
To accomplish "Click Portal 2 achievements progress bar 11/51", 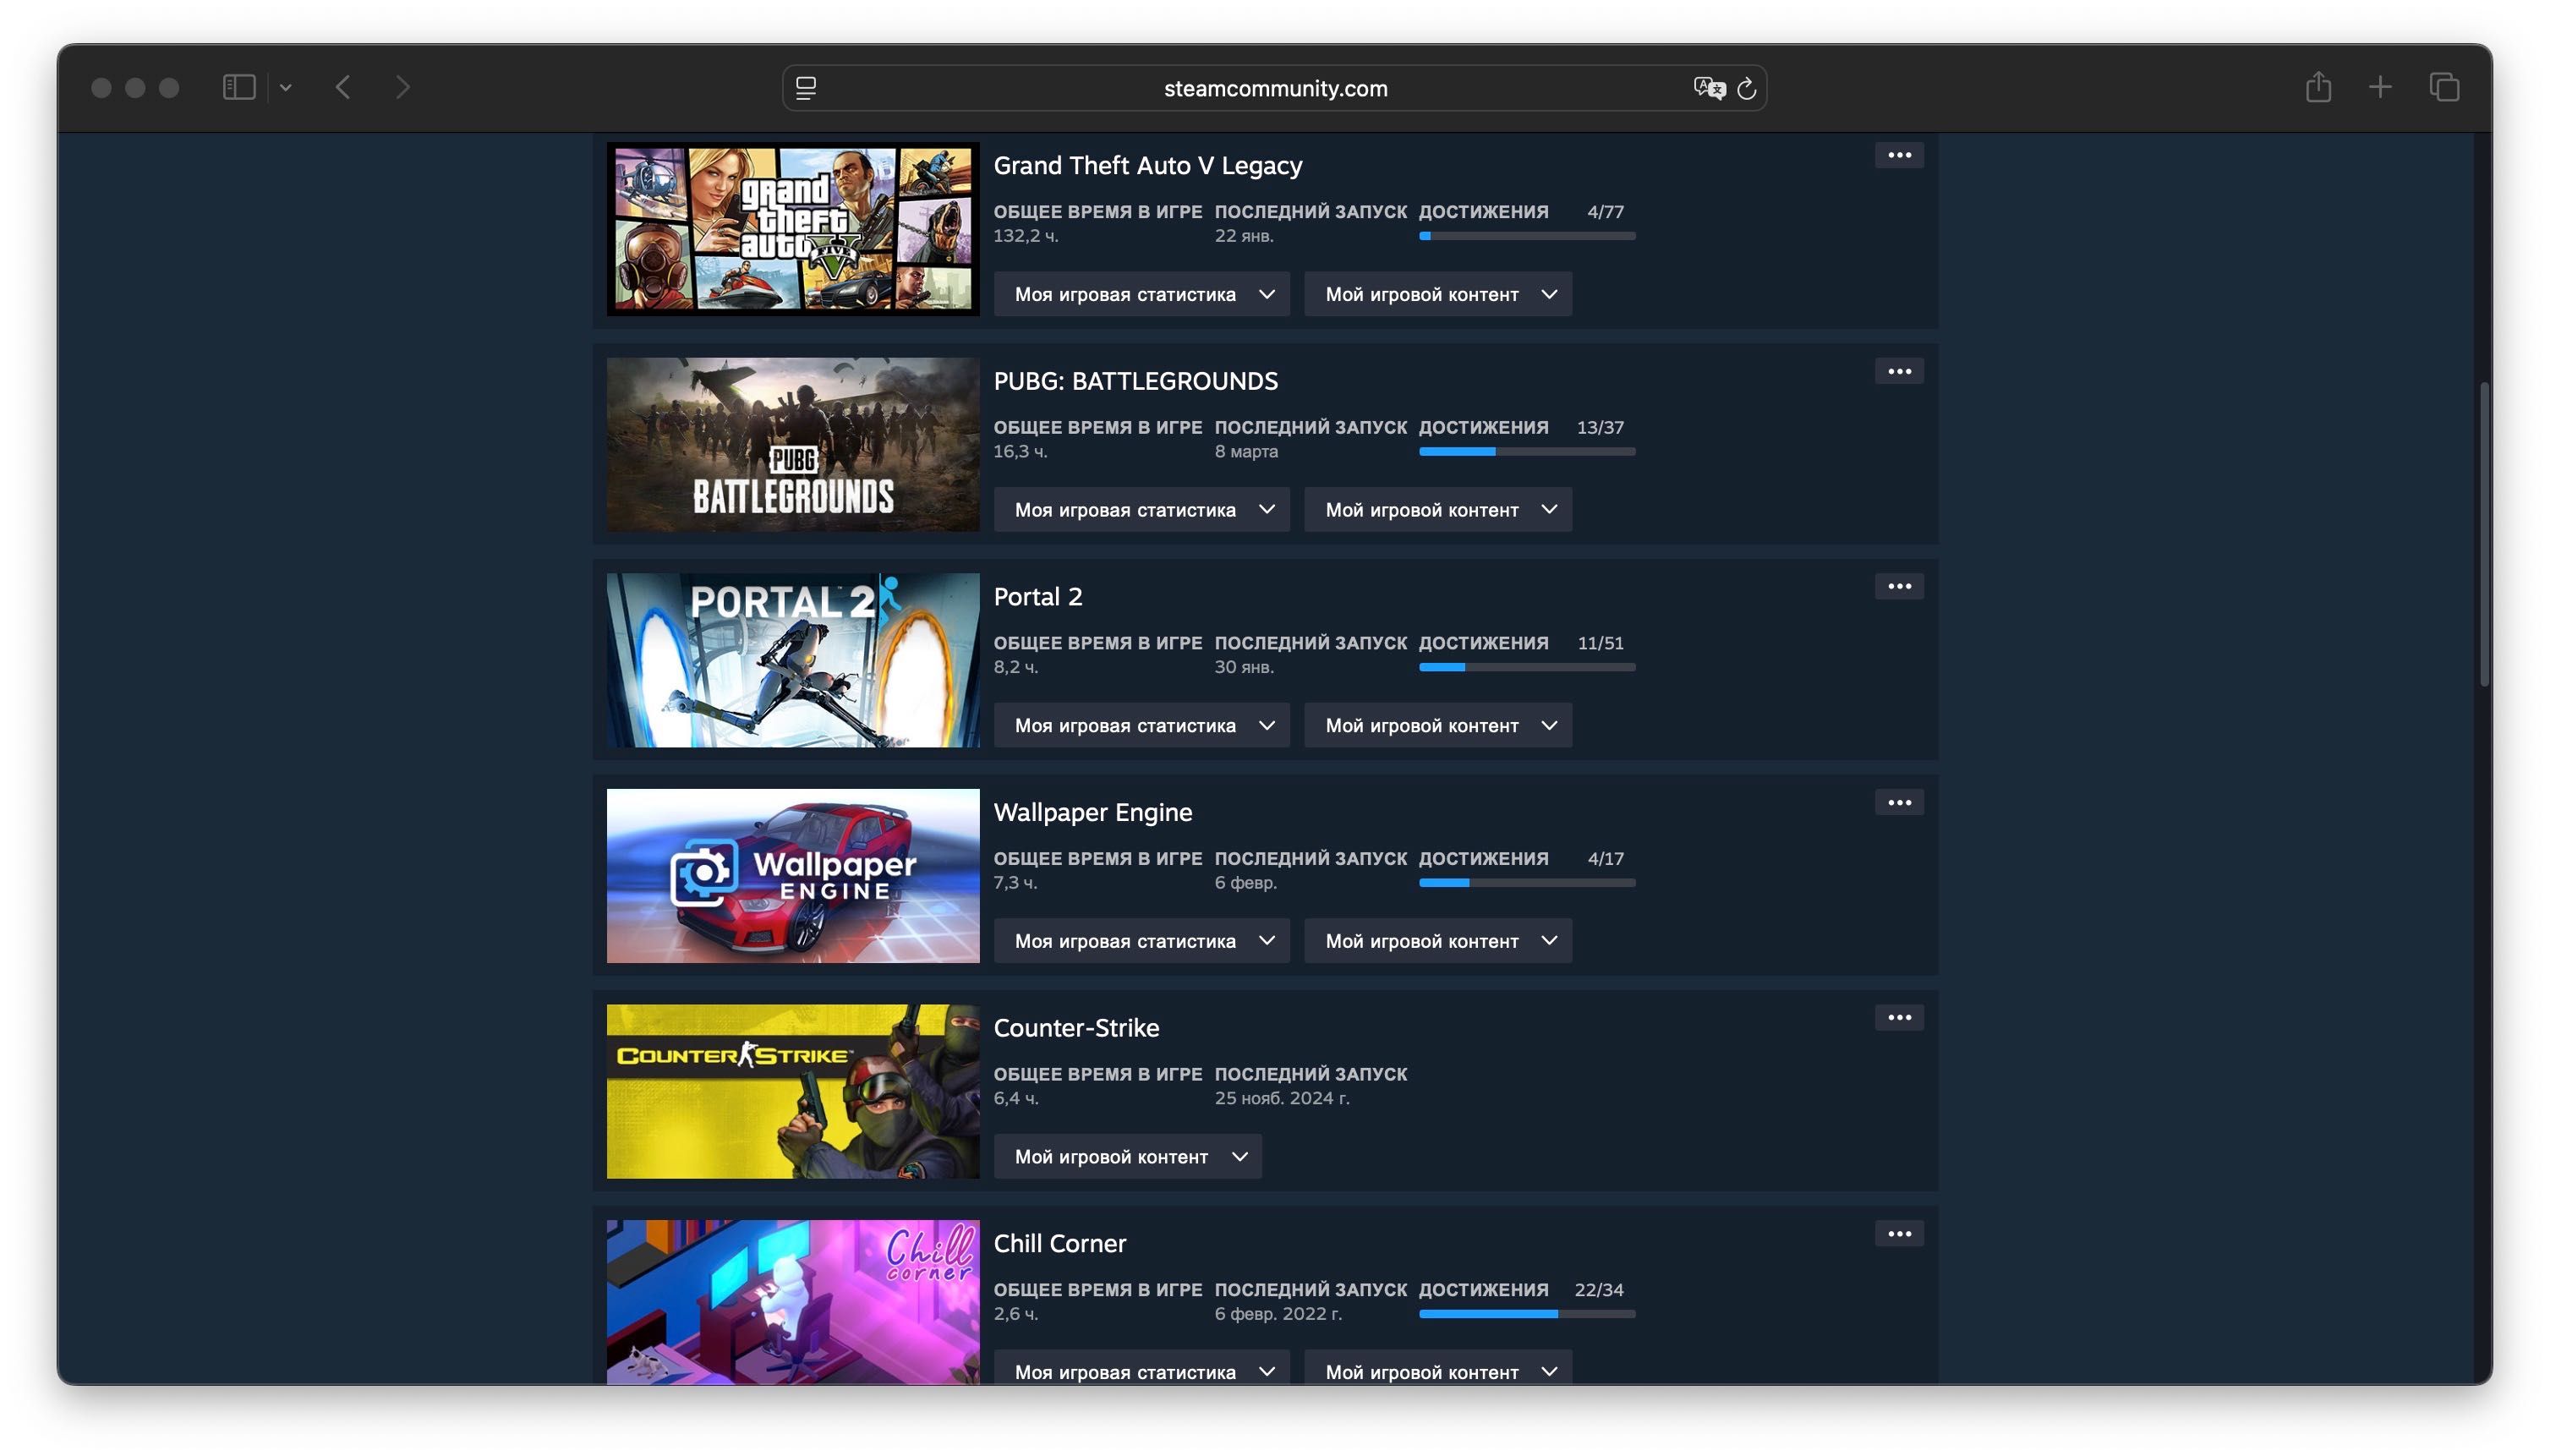I will pos(1527,667).
